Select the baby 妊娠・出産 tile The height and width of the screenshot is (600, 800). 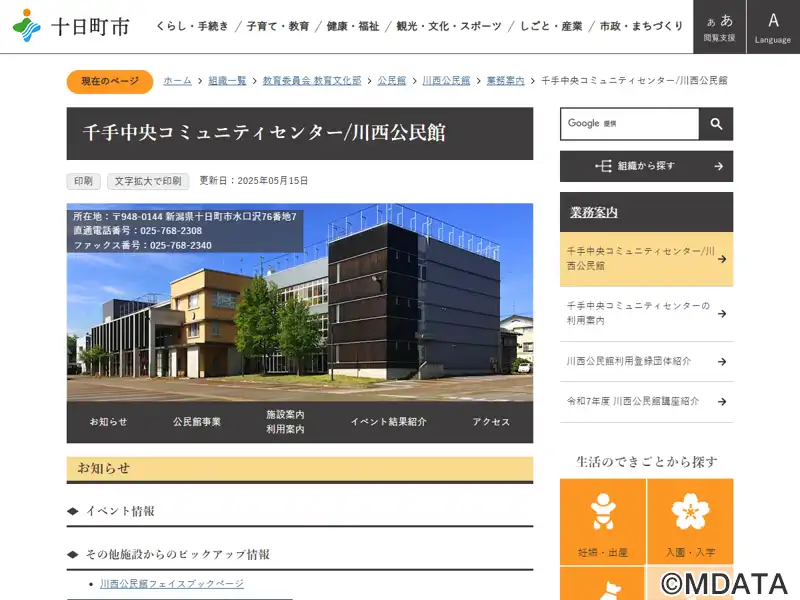[603, 521]
